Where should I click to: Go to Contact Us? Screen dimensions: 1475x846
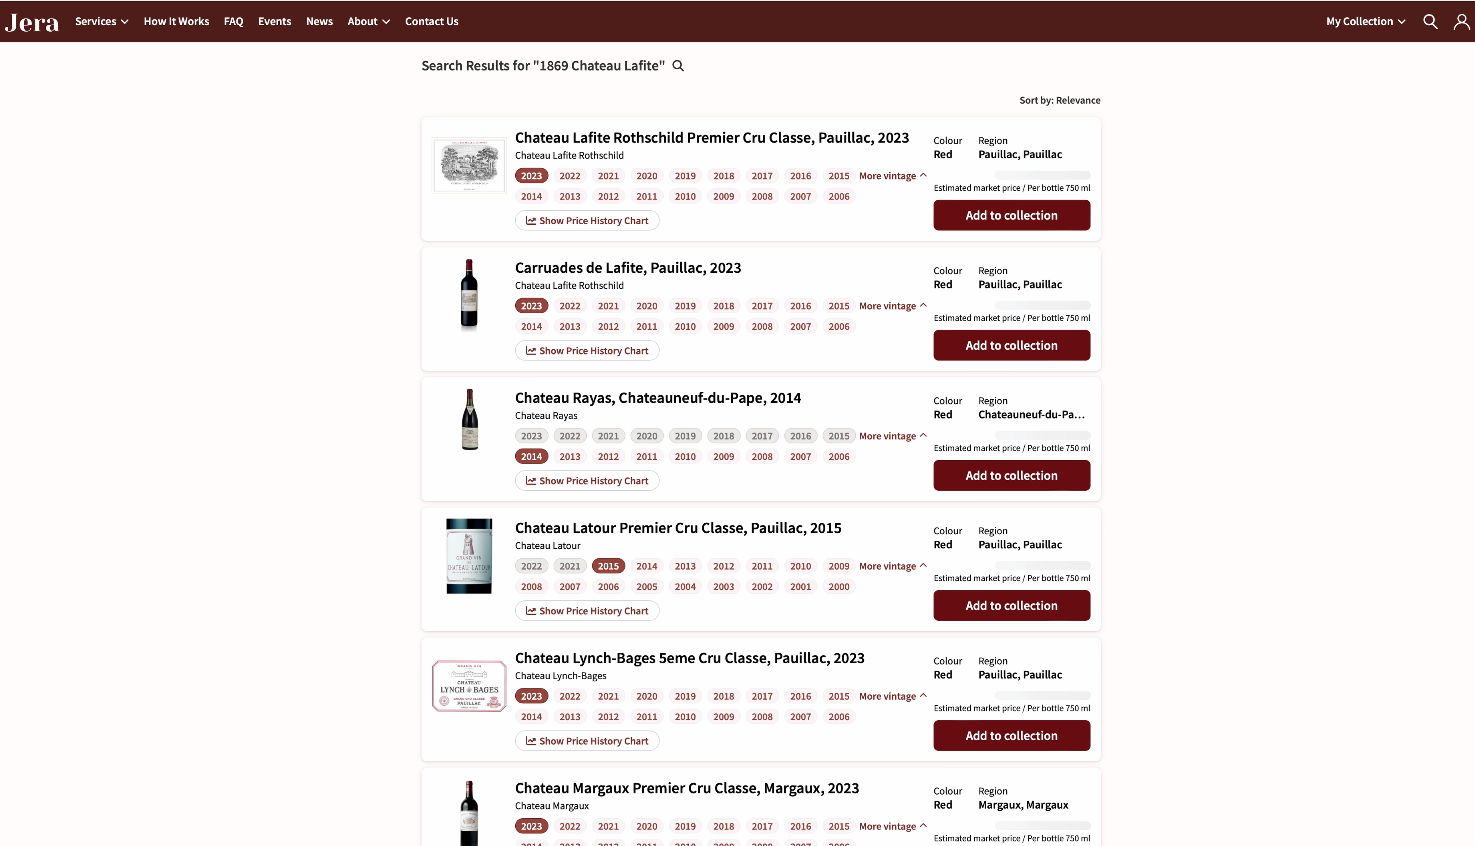[432, 21]
